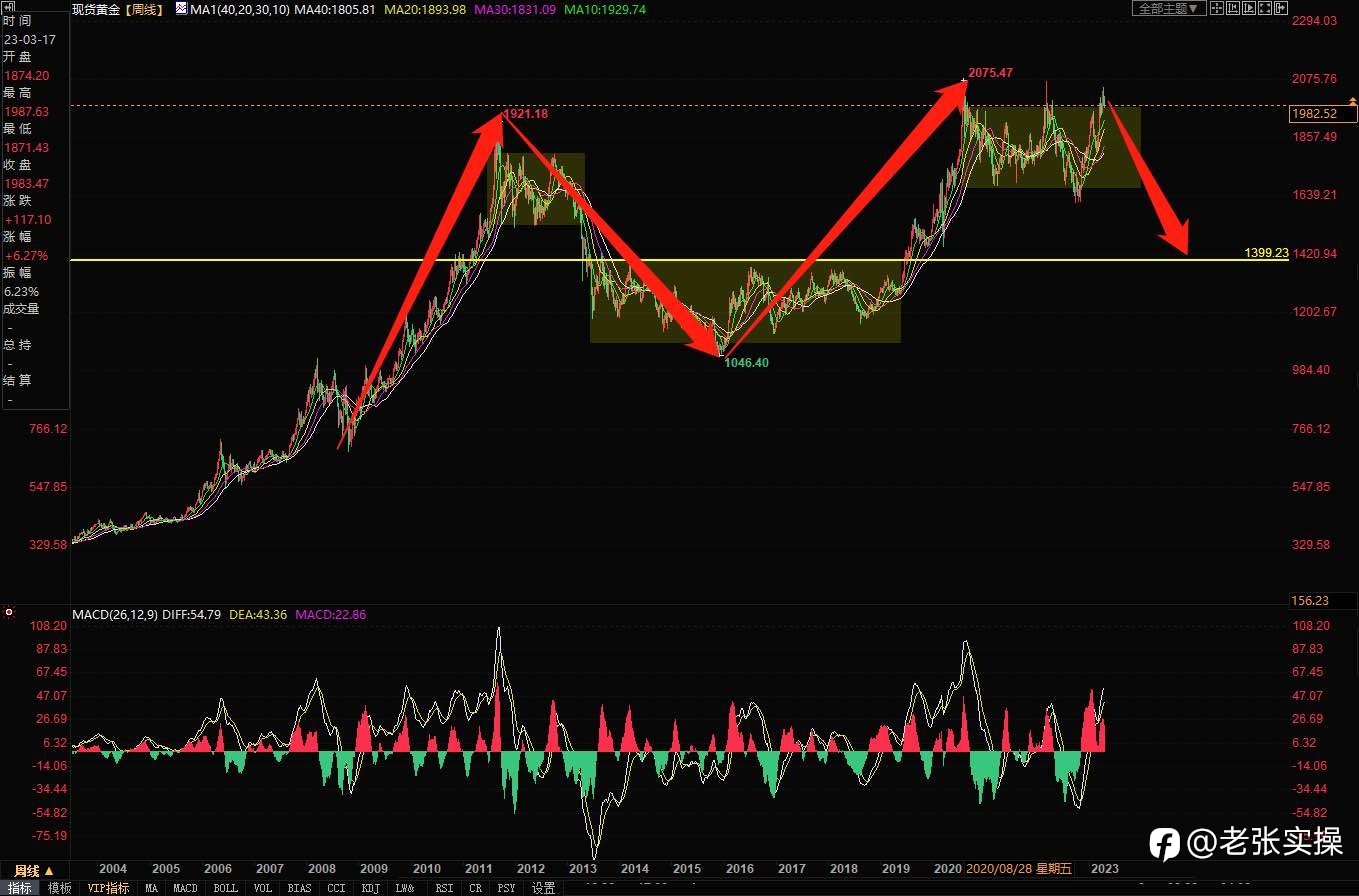Click the jump-to-start chart range icon

click(x=1233, y=8)
